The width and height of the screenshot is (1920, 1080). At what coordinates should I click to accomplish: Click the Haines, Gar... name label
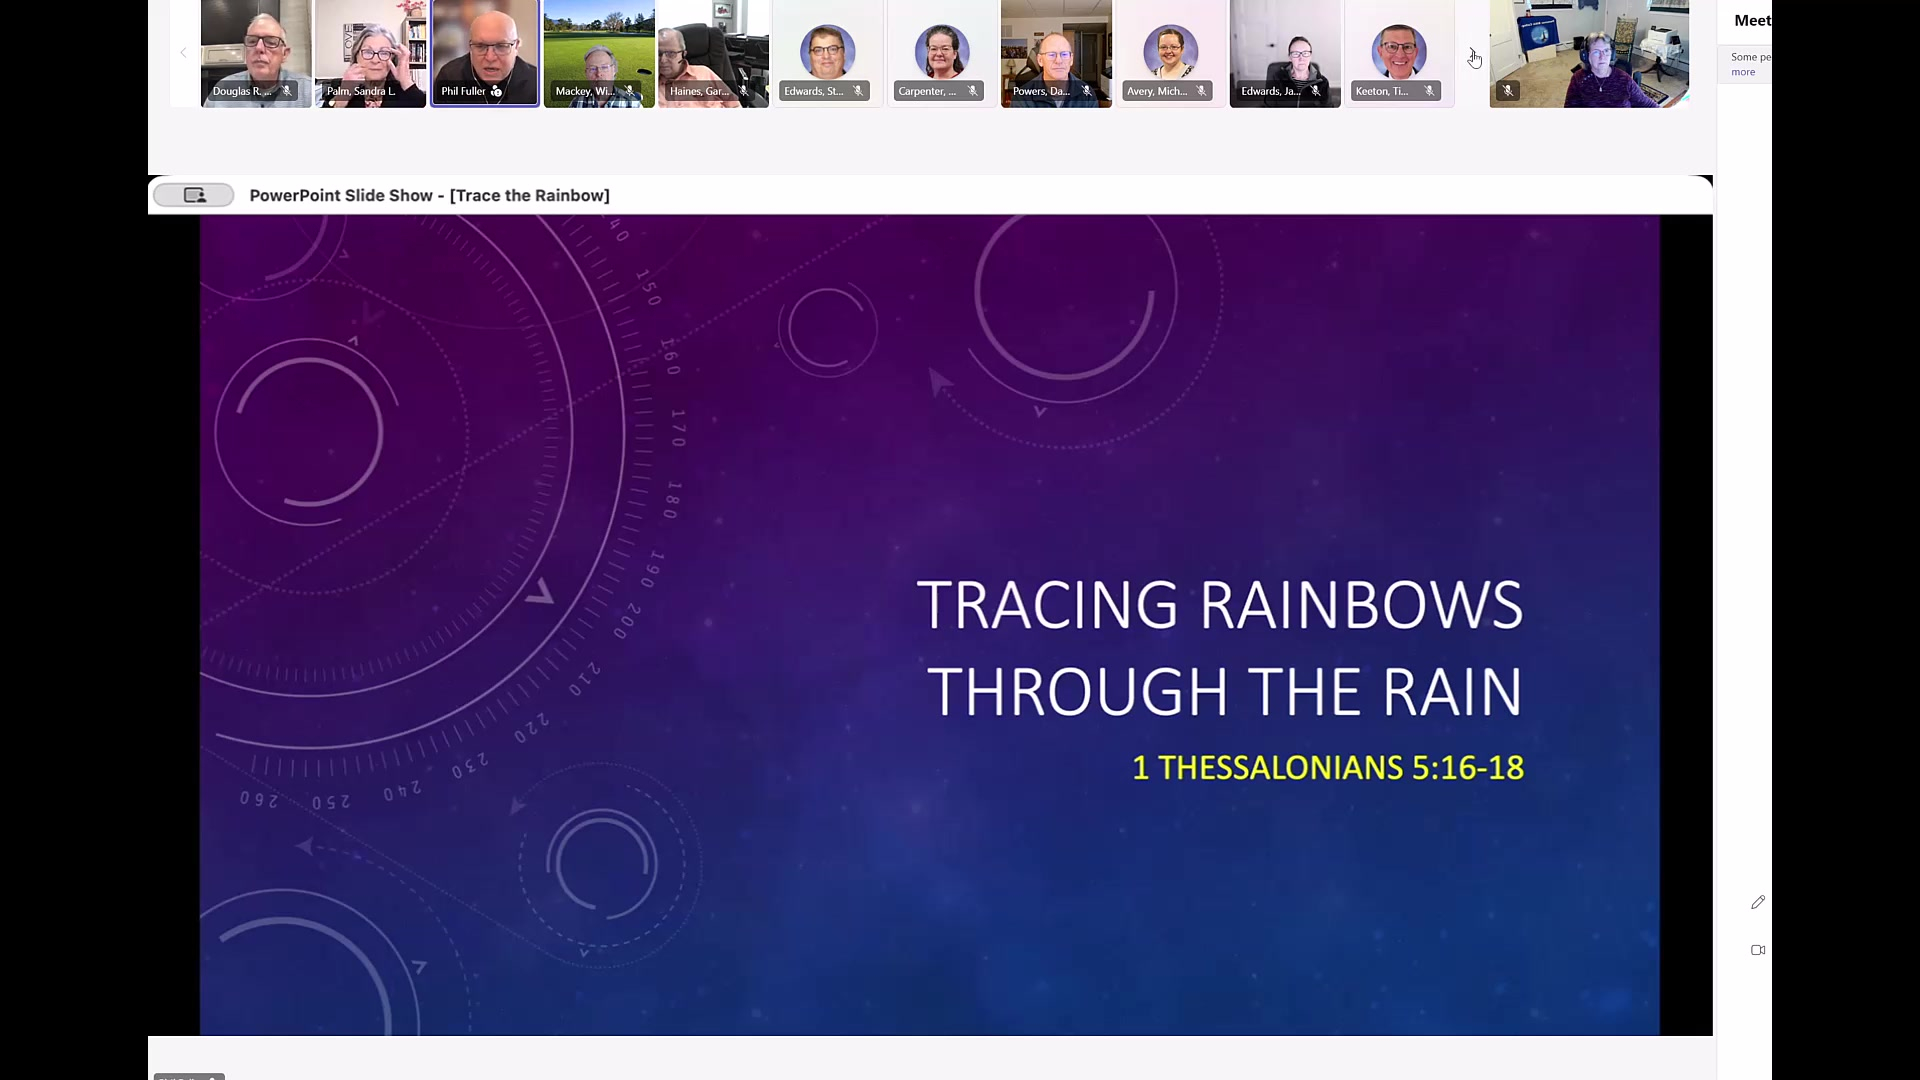point(699,91)
